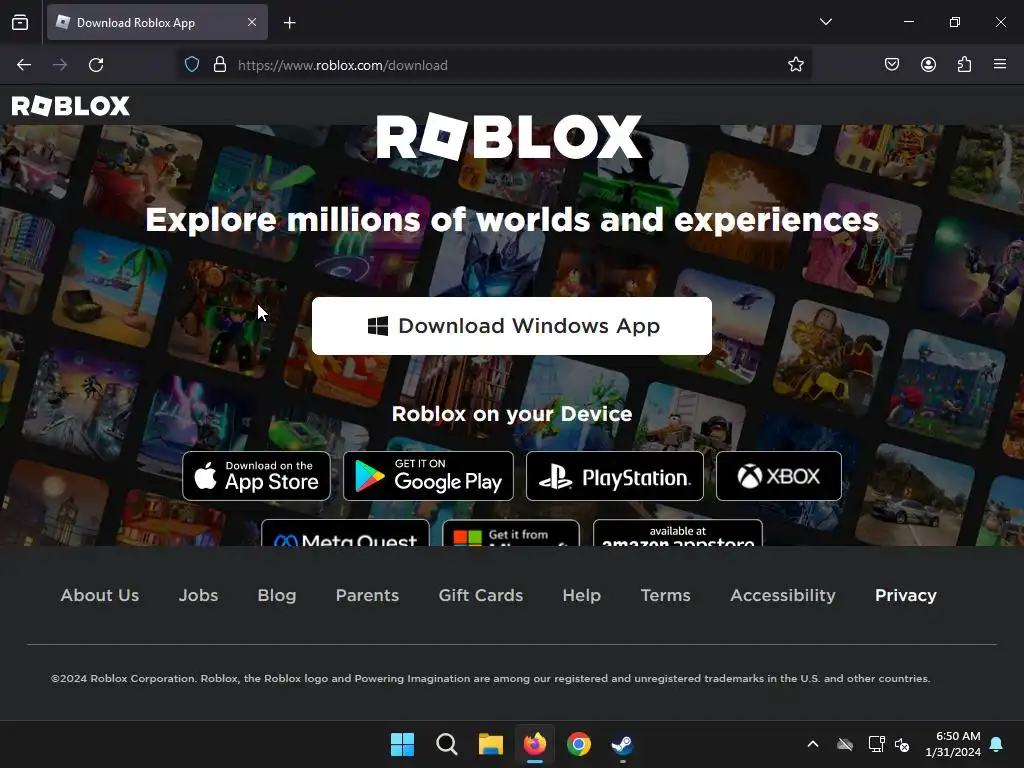Launch File Explorer from taskbar
The height and width of the screenshot is (768, 1024).
(x=490, y=744)
